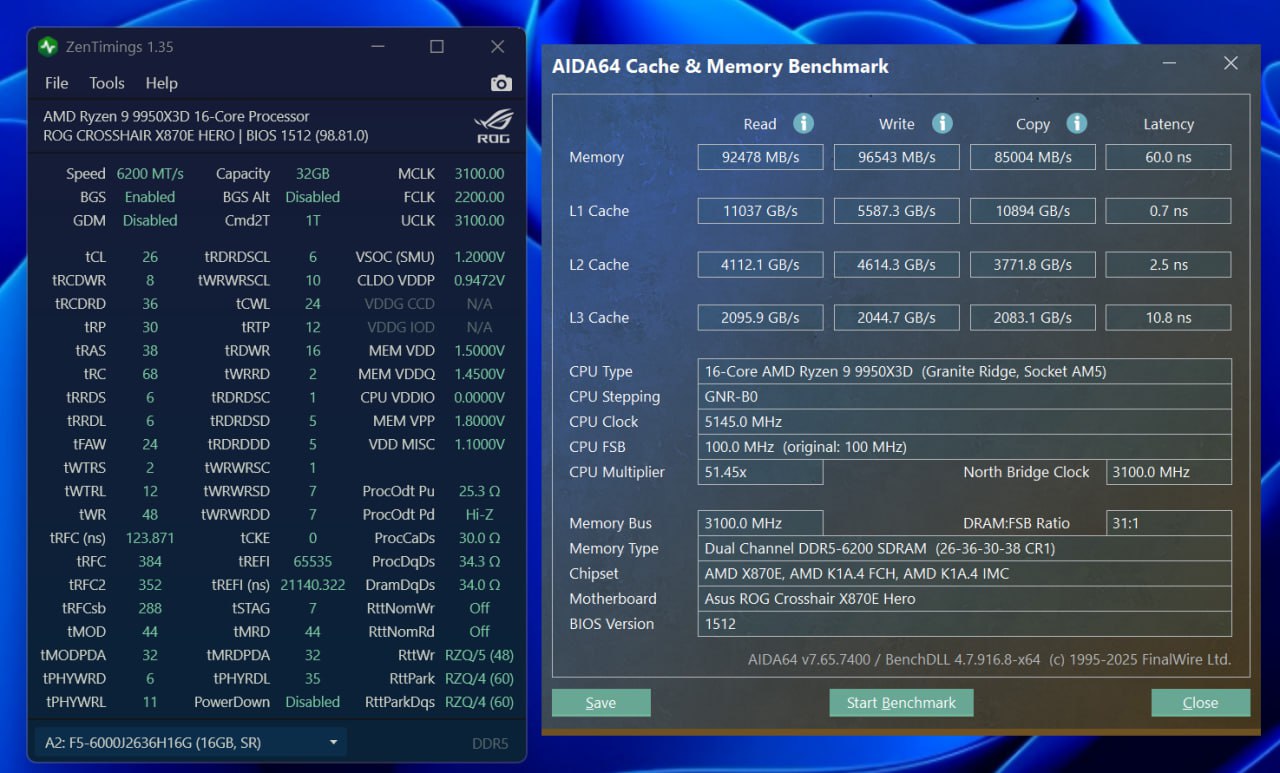Click the L2 Cache latency 2.5 ns field

tap(1168, 265)
